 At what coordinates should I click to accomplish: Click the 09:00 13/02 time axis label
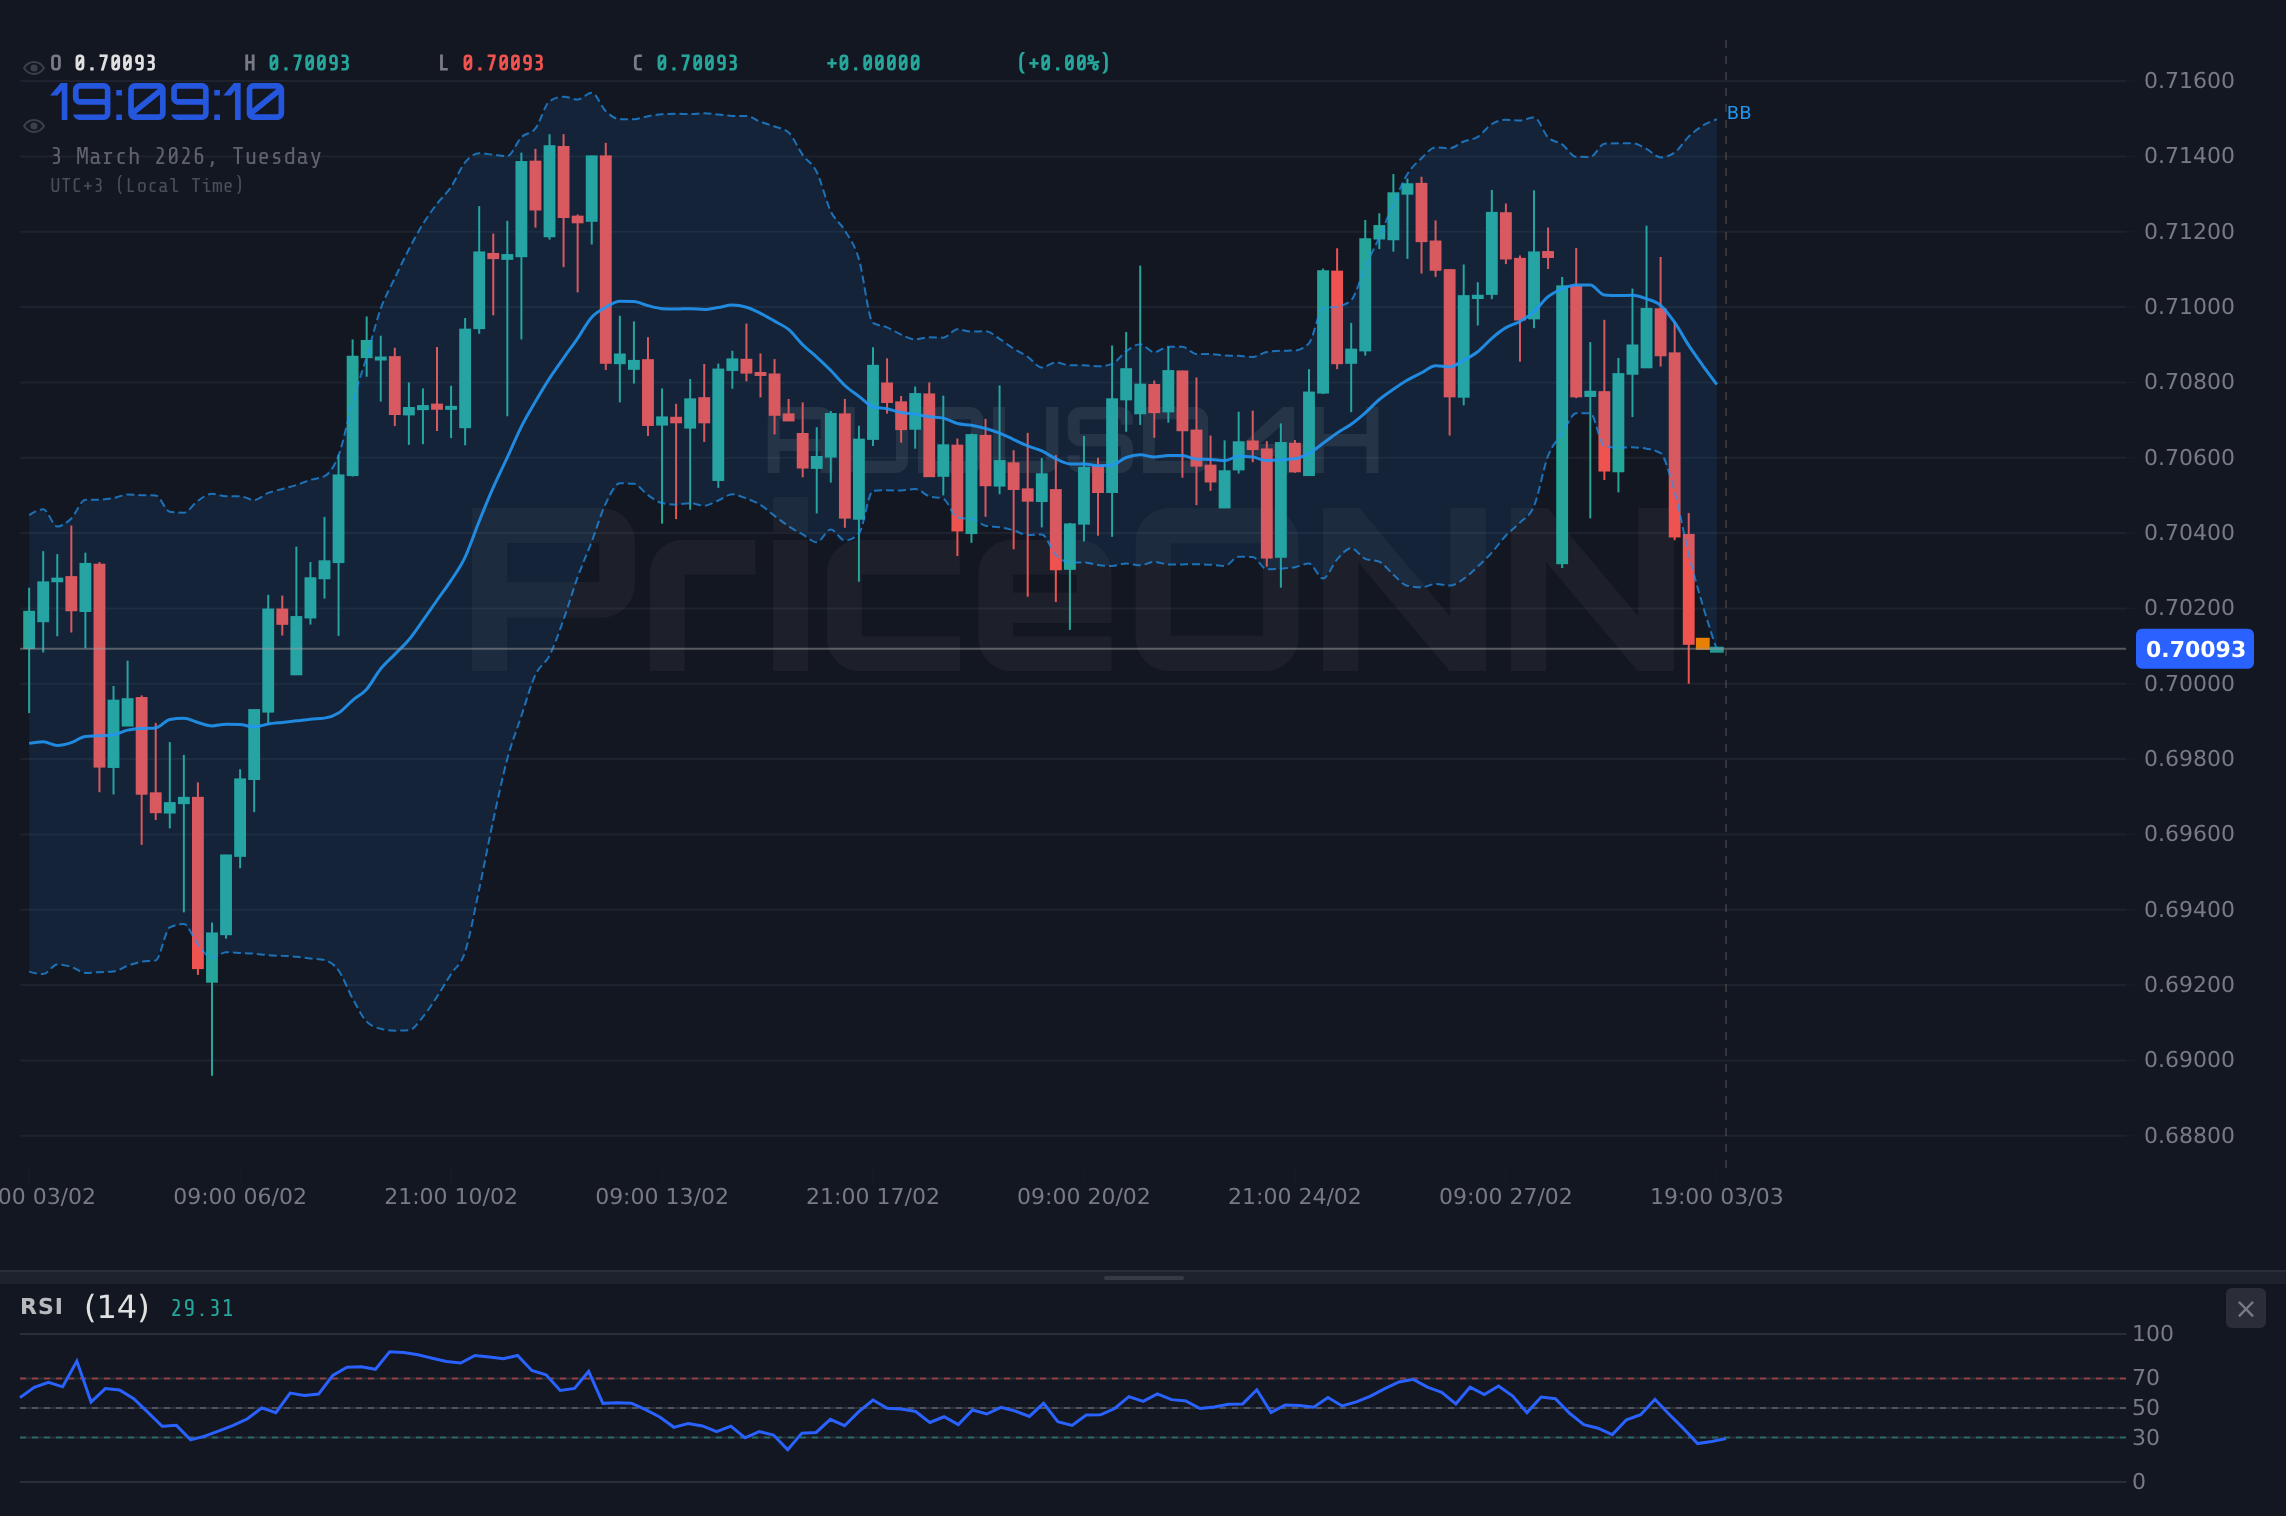[663, 1196]
